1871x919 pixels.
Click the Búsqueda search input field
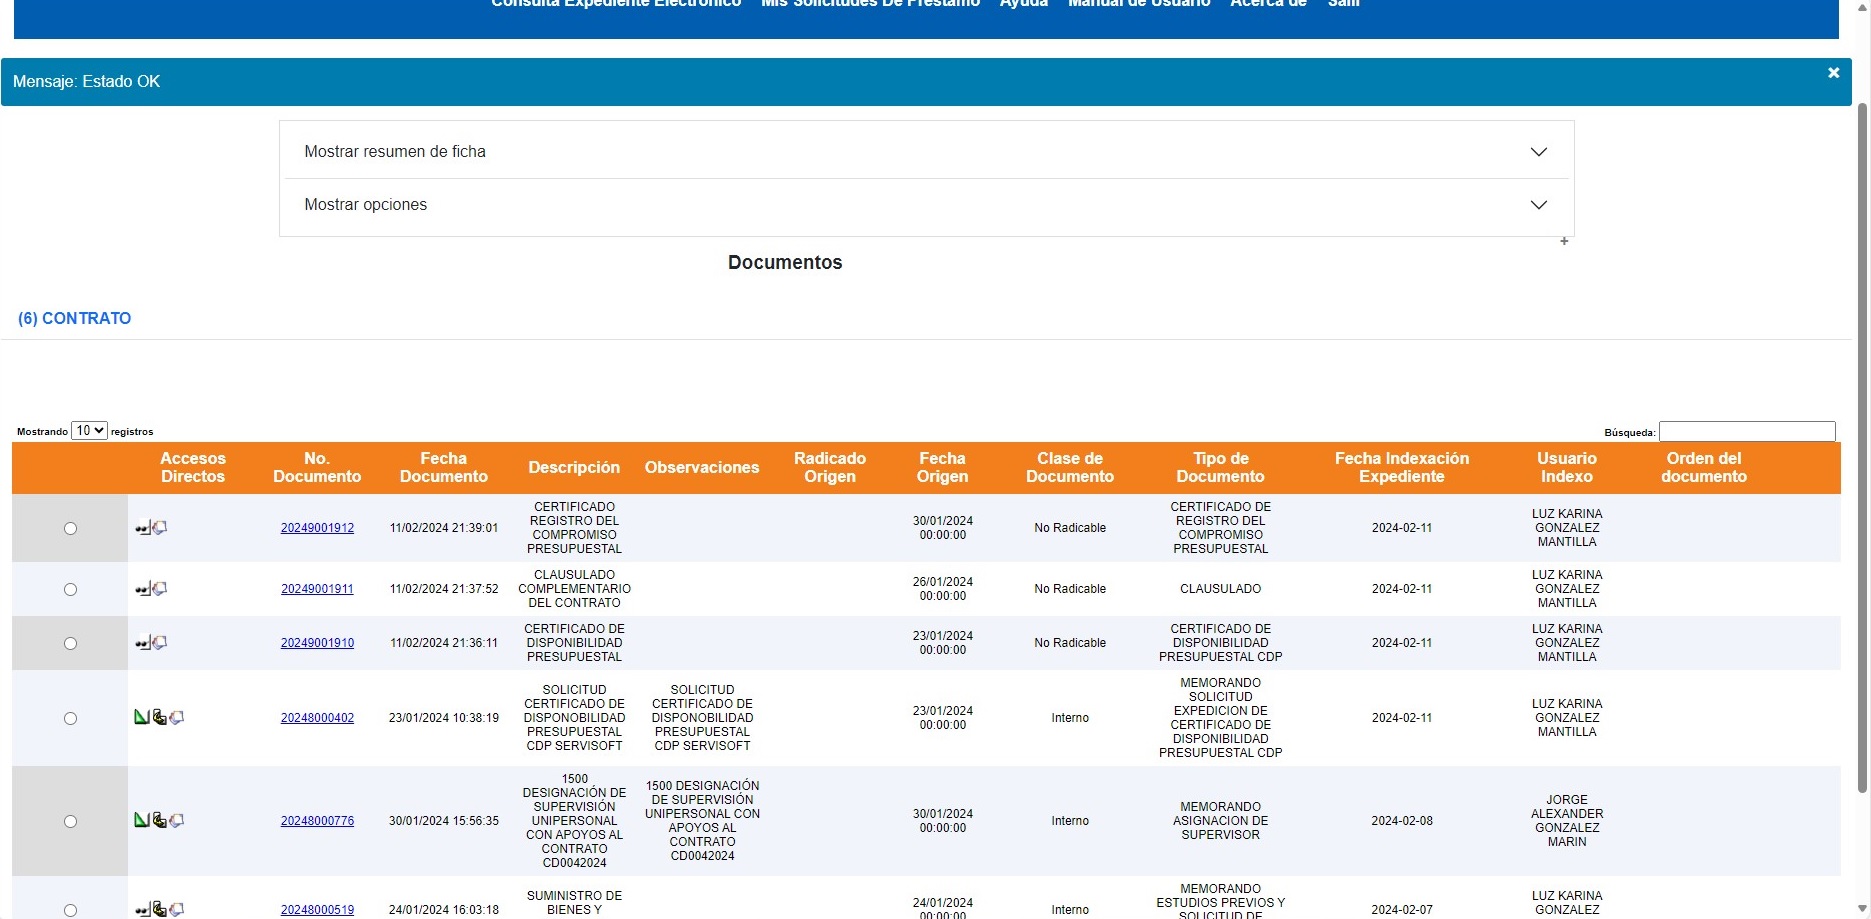1746,432
